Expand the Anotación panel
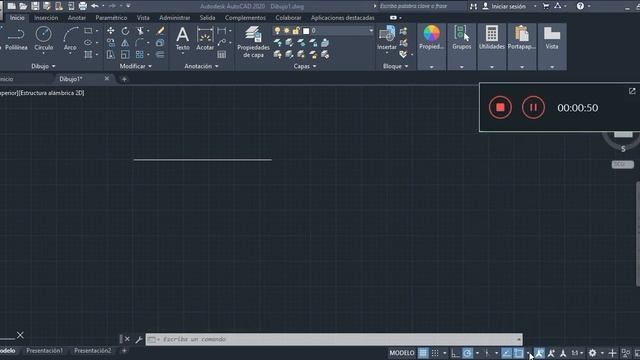The height and width of the screenshot is (360, 640). coord(201,66)
